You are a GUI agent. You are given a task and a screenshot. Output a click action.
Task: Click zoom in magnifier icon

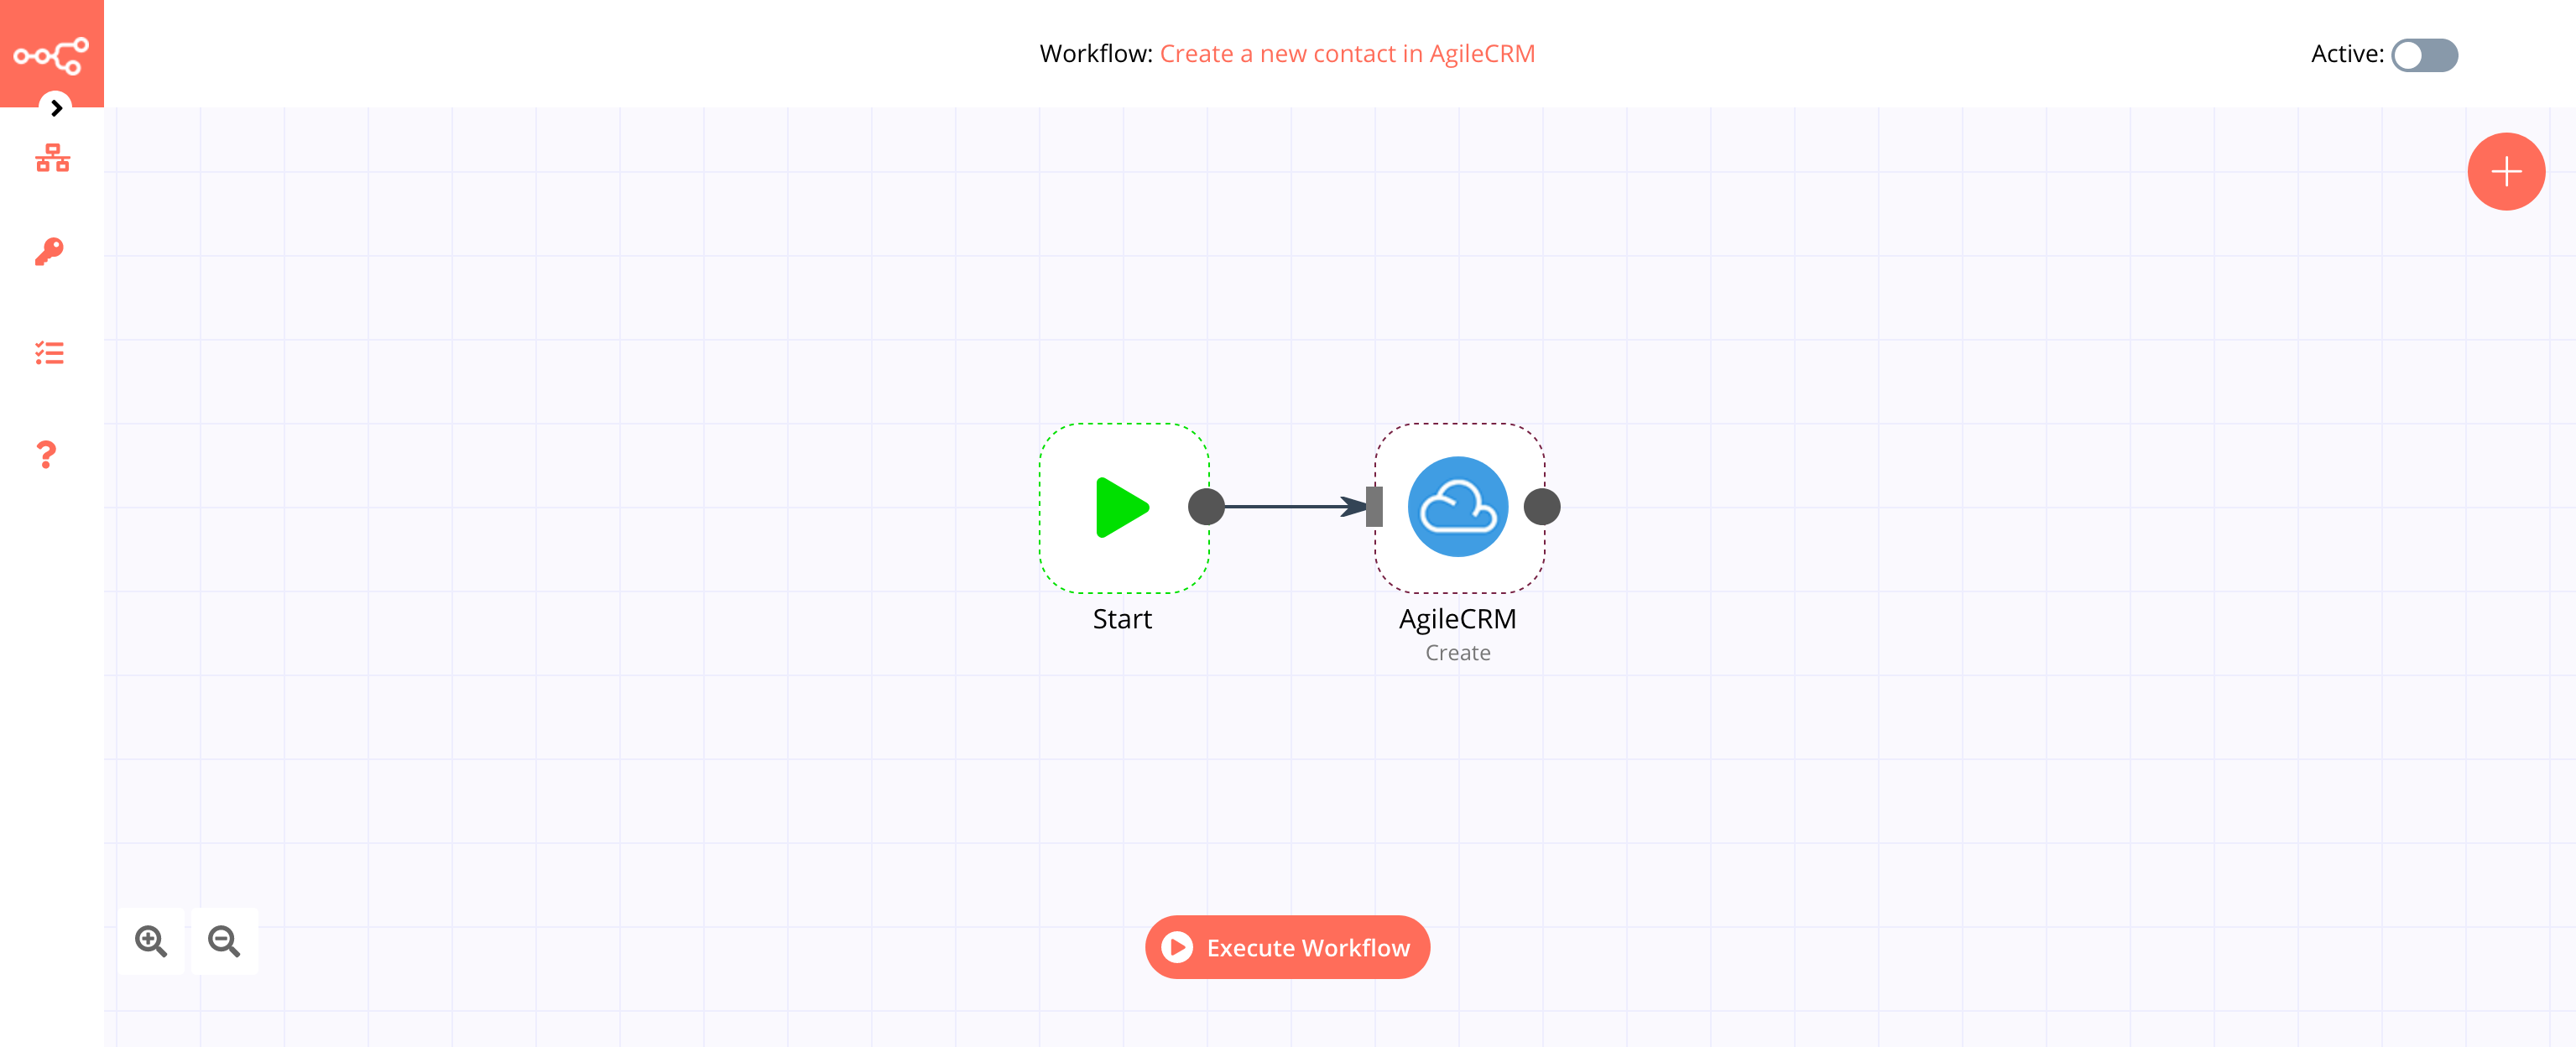click(151, 940)
